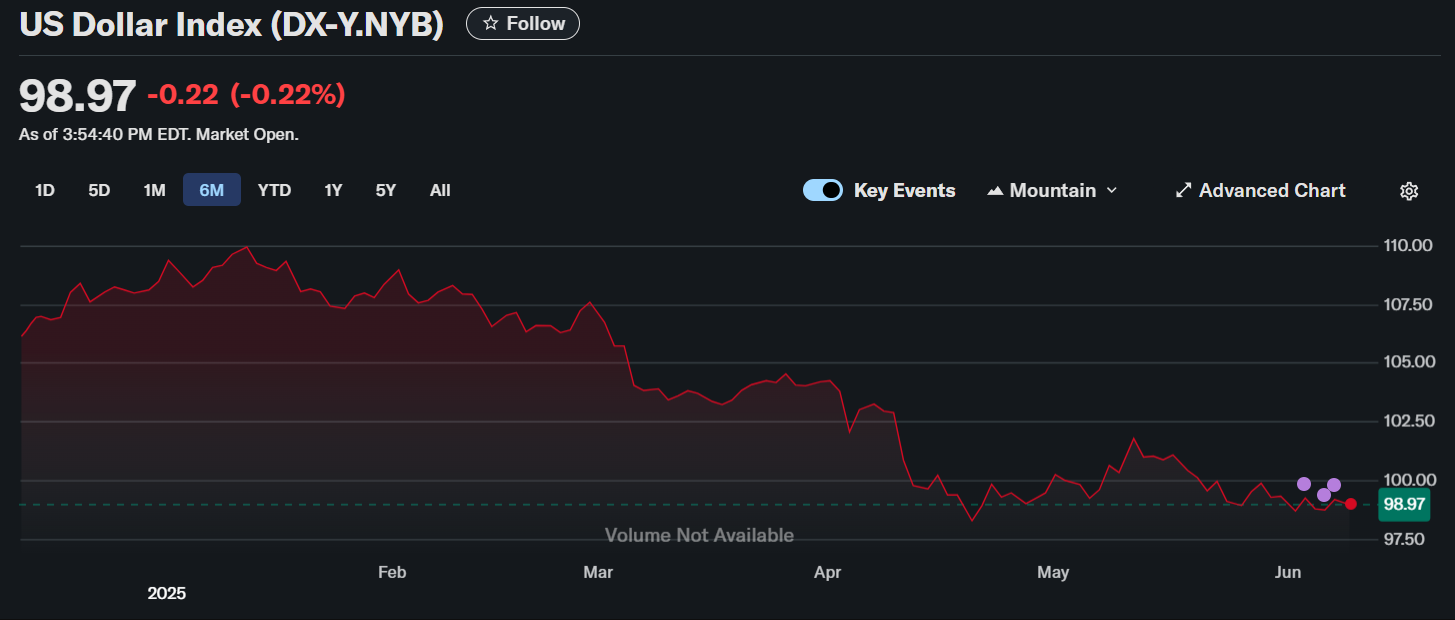
Task: Click the red current price dot
Action: click(x=1351, y=504)
